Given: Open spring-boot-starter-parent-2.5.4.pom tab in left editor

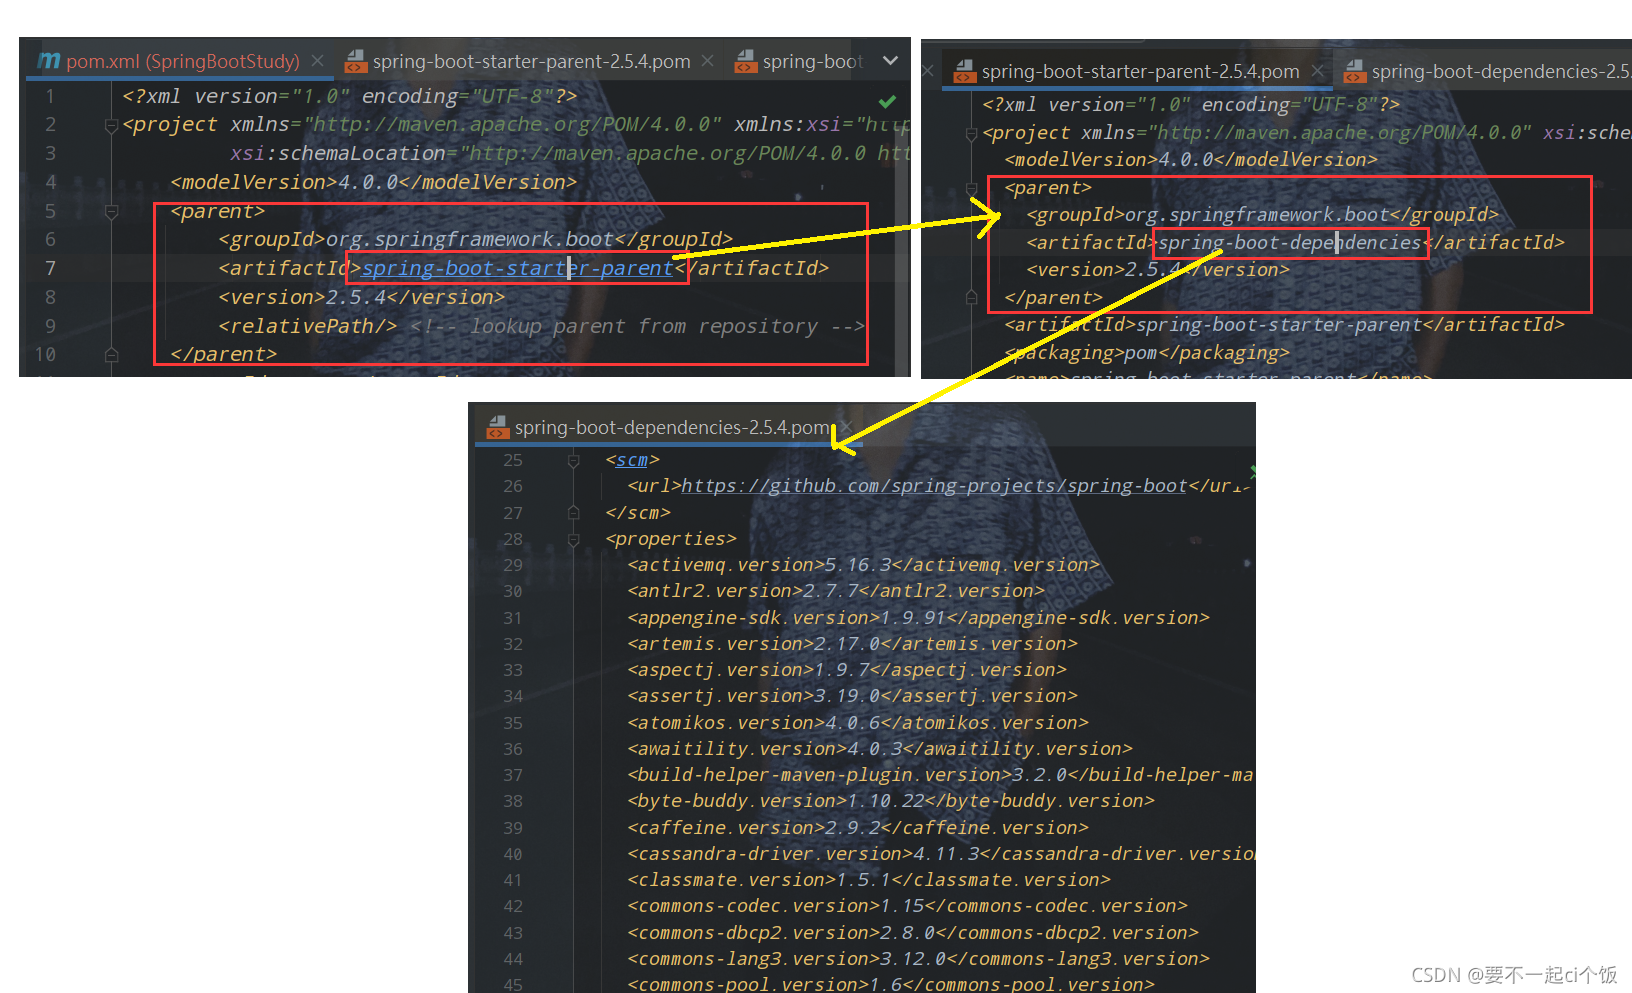Looking at the screenshot, I should tap(531, 61).
